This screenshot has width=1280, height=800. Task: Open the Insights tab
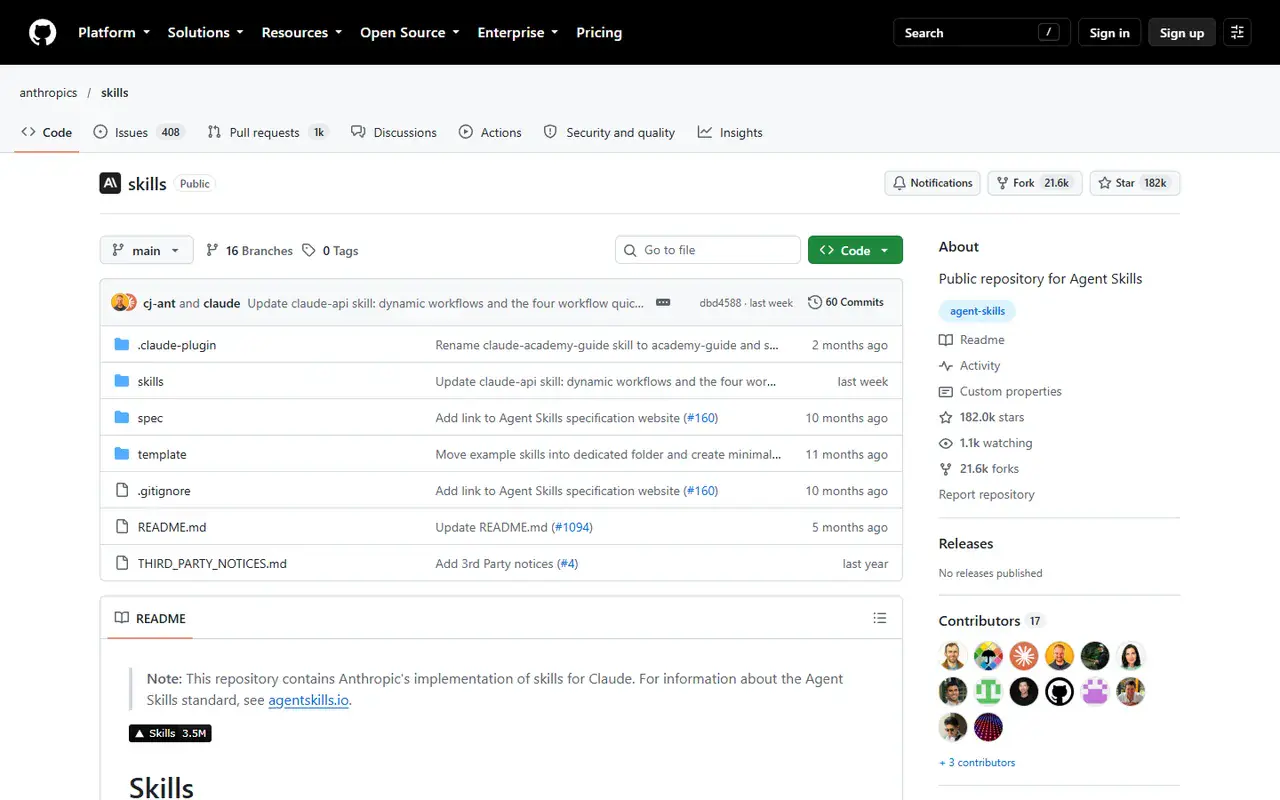point(730,132)
